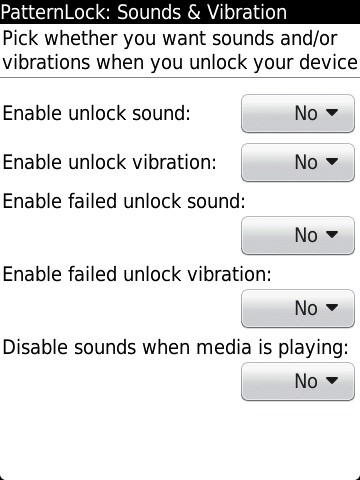Screen dimensions: 360x480
Task: Select Disable sounds when media is playing label
Action: [175, 348]
